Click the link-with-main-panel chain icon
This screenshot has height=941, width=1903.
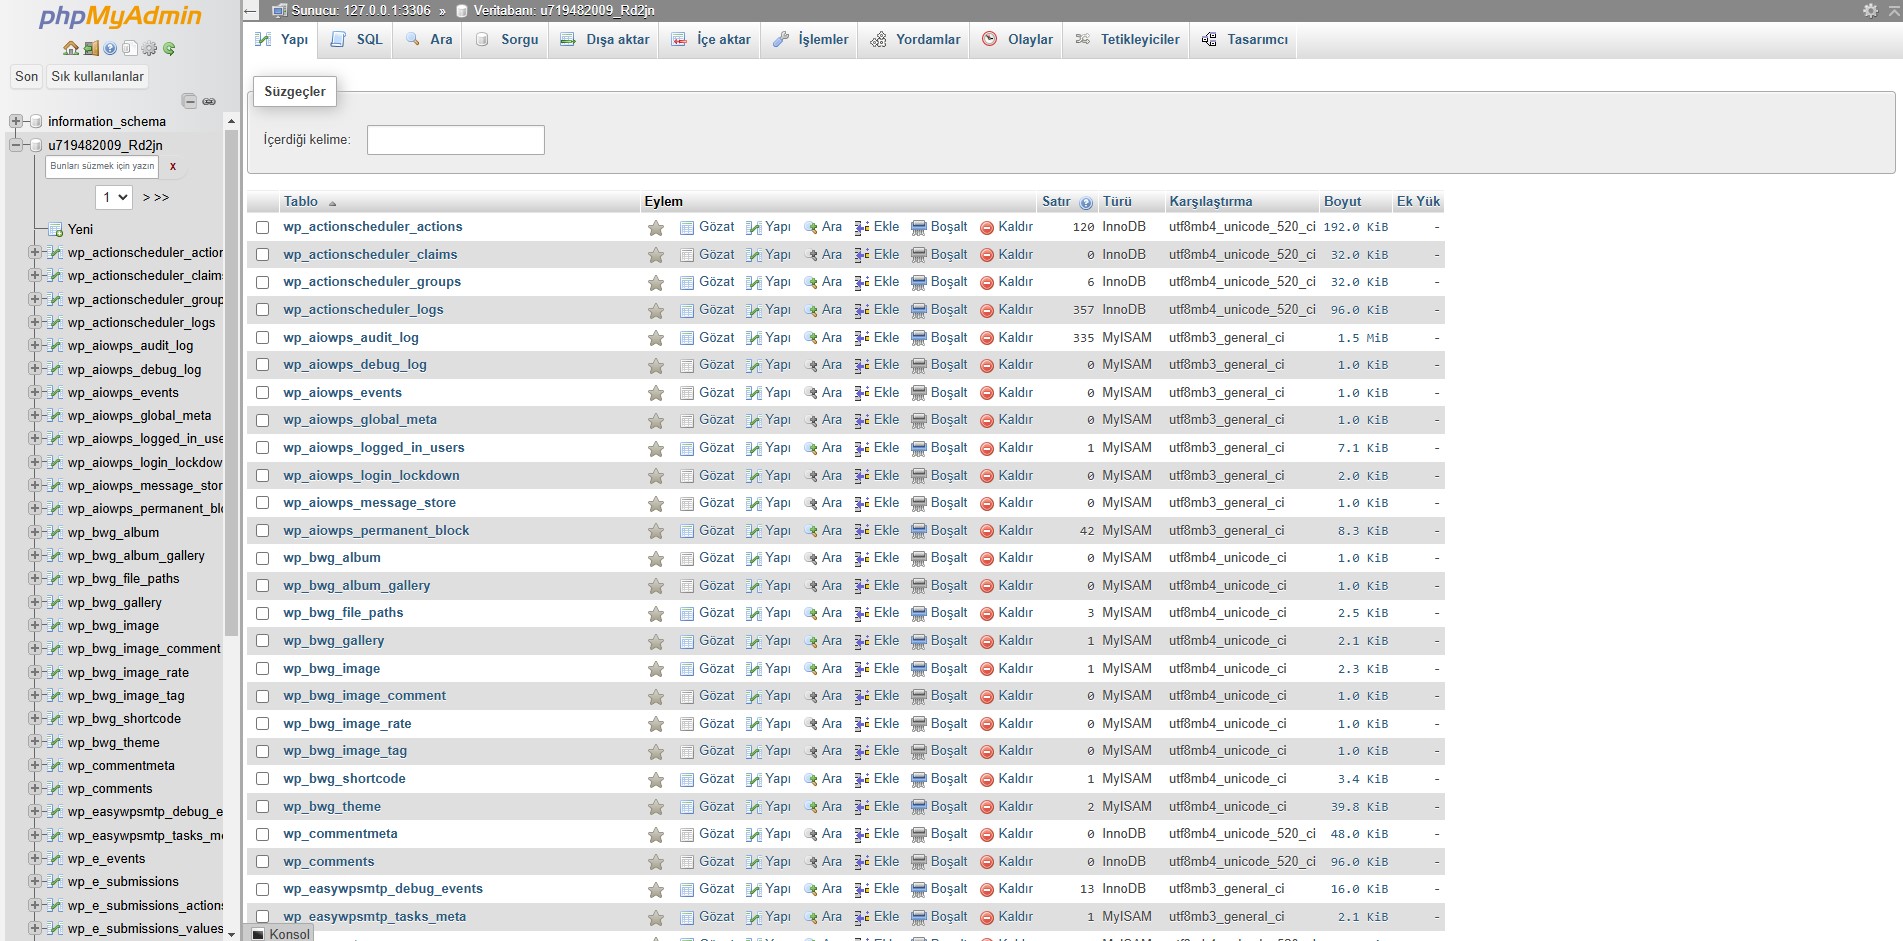209,101
